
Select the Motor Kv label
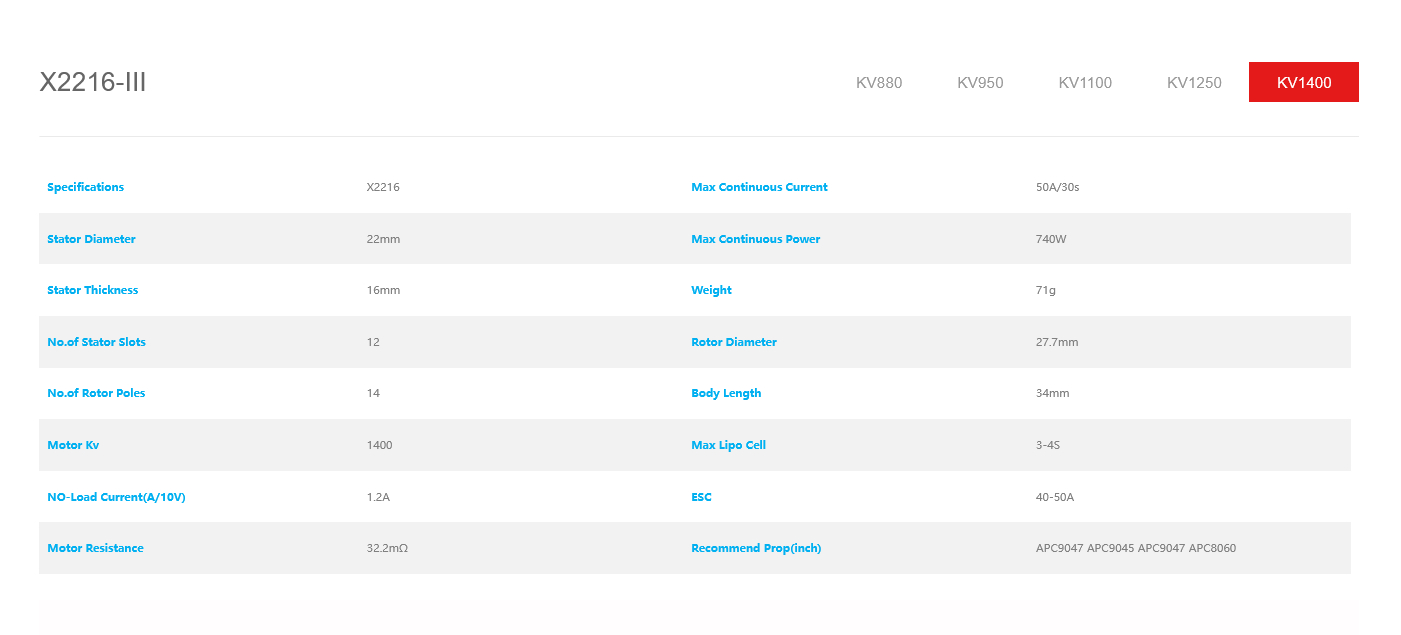(73, 445)
